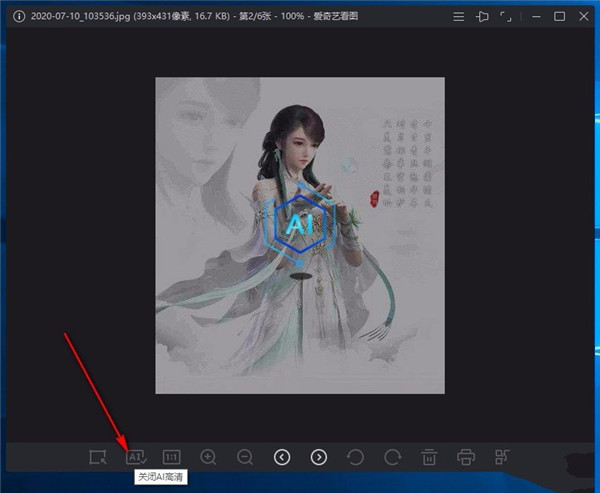600x493 pixels.
Task: Go to the next image
Action: [318, 457]
